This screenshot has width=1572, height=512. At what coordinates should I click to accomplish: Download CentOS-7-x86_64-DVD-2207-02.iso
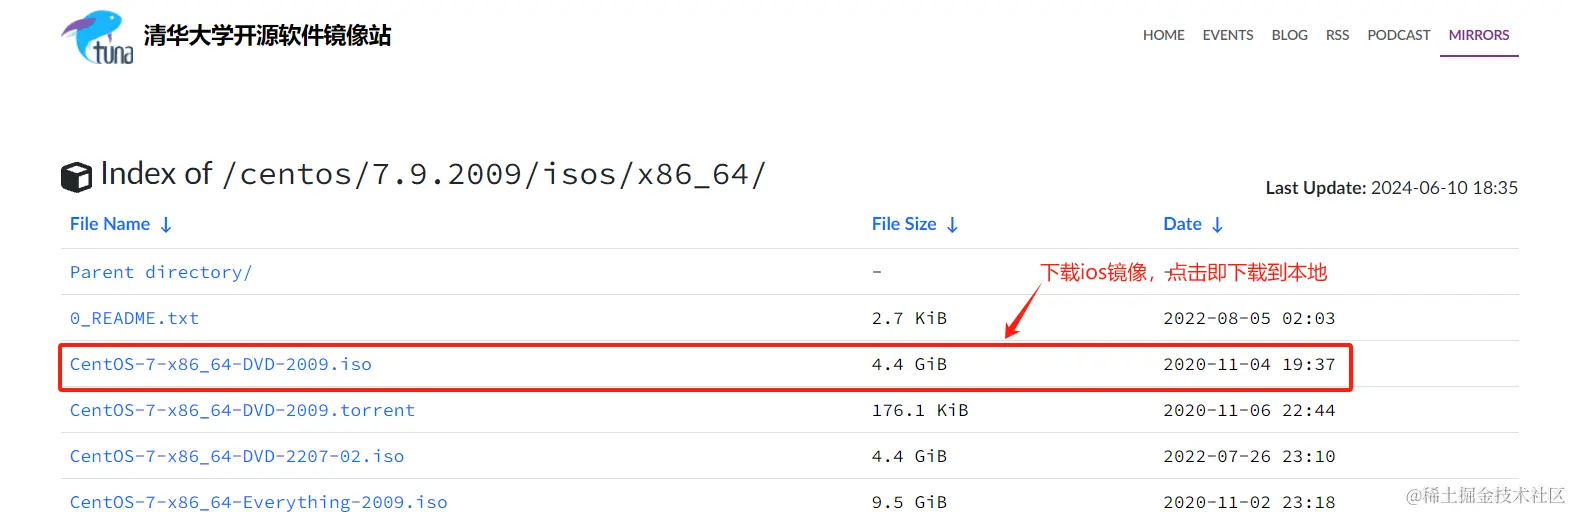pos(237,456)
